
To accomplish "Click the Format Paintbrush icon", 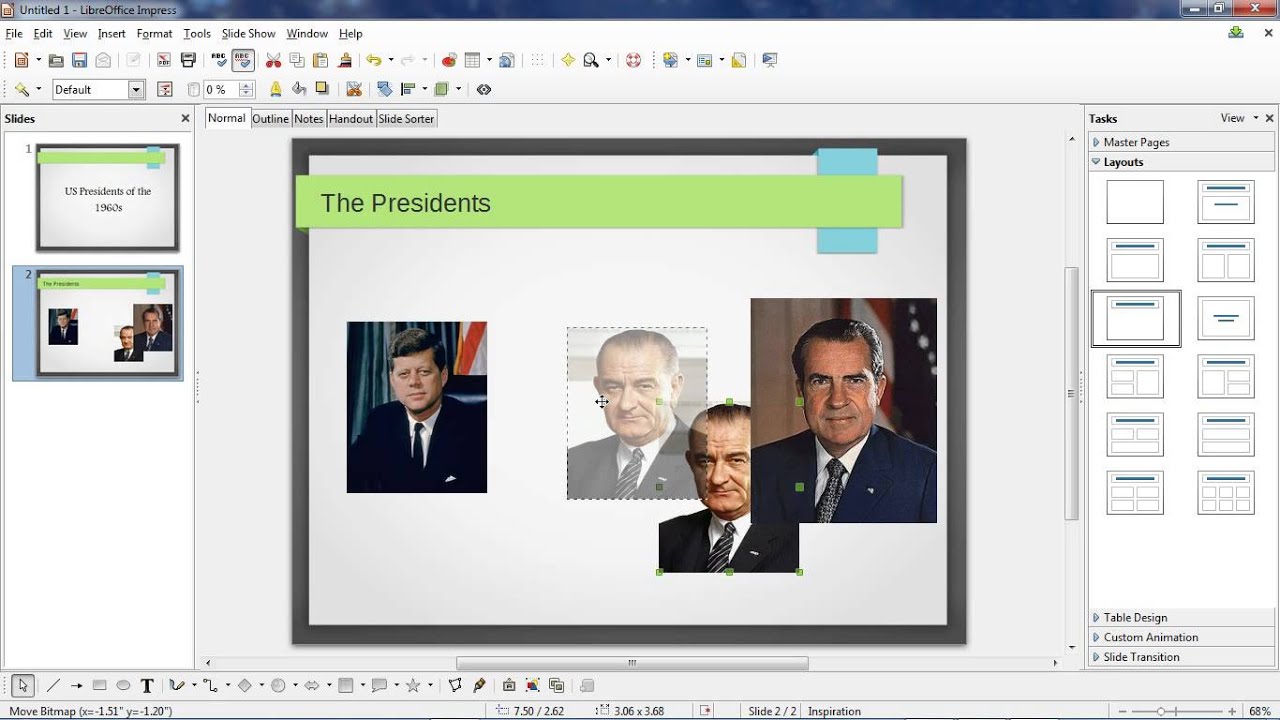I will coord(345,60).
